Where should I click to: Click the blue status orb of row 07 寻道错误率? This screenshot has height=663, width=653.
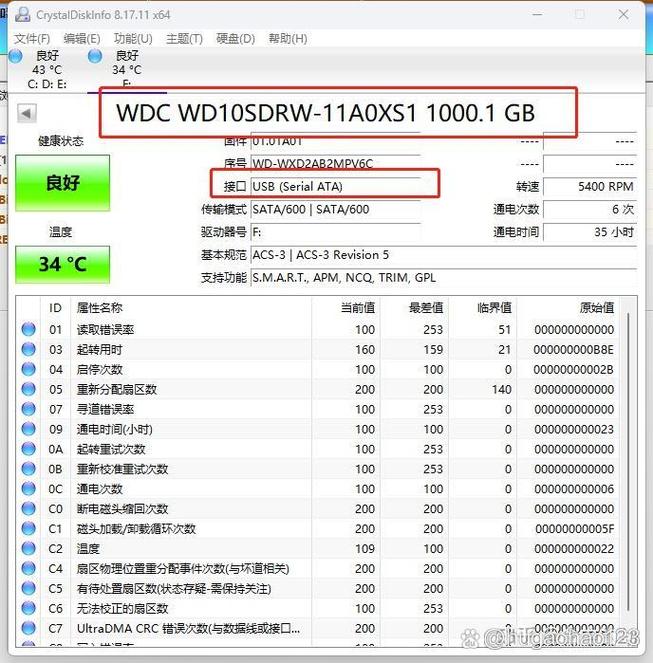(x=28, y=408)
